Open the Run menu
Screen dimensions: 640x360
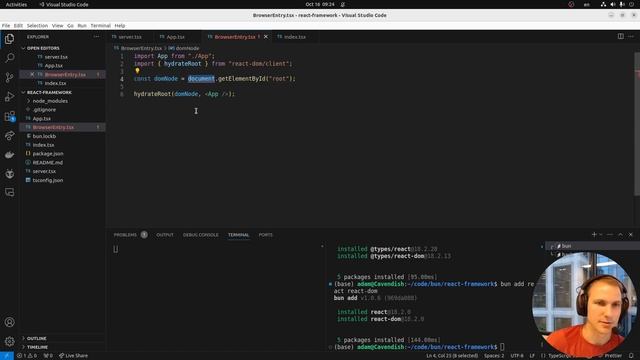[x=82, y=25]
